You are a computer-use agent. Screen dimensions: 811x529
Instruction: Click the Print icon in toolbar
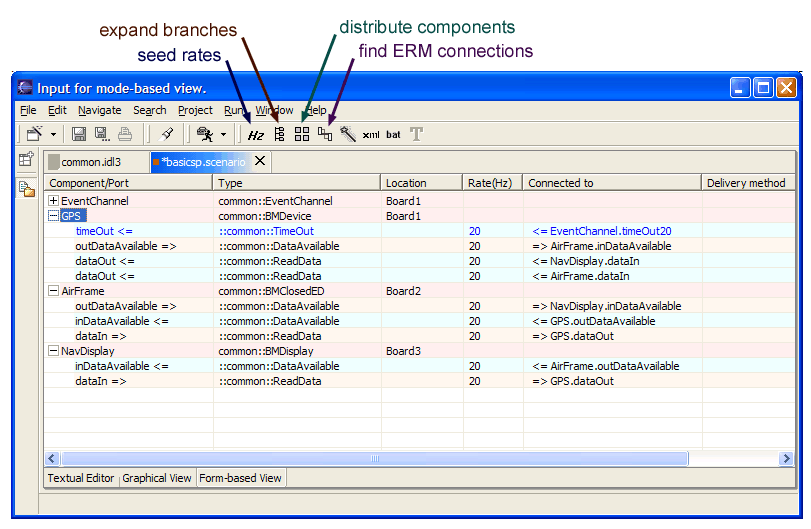(x=125, y=134)
